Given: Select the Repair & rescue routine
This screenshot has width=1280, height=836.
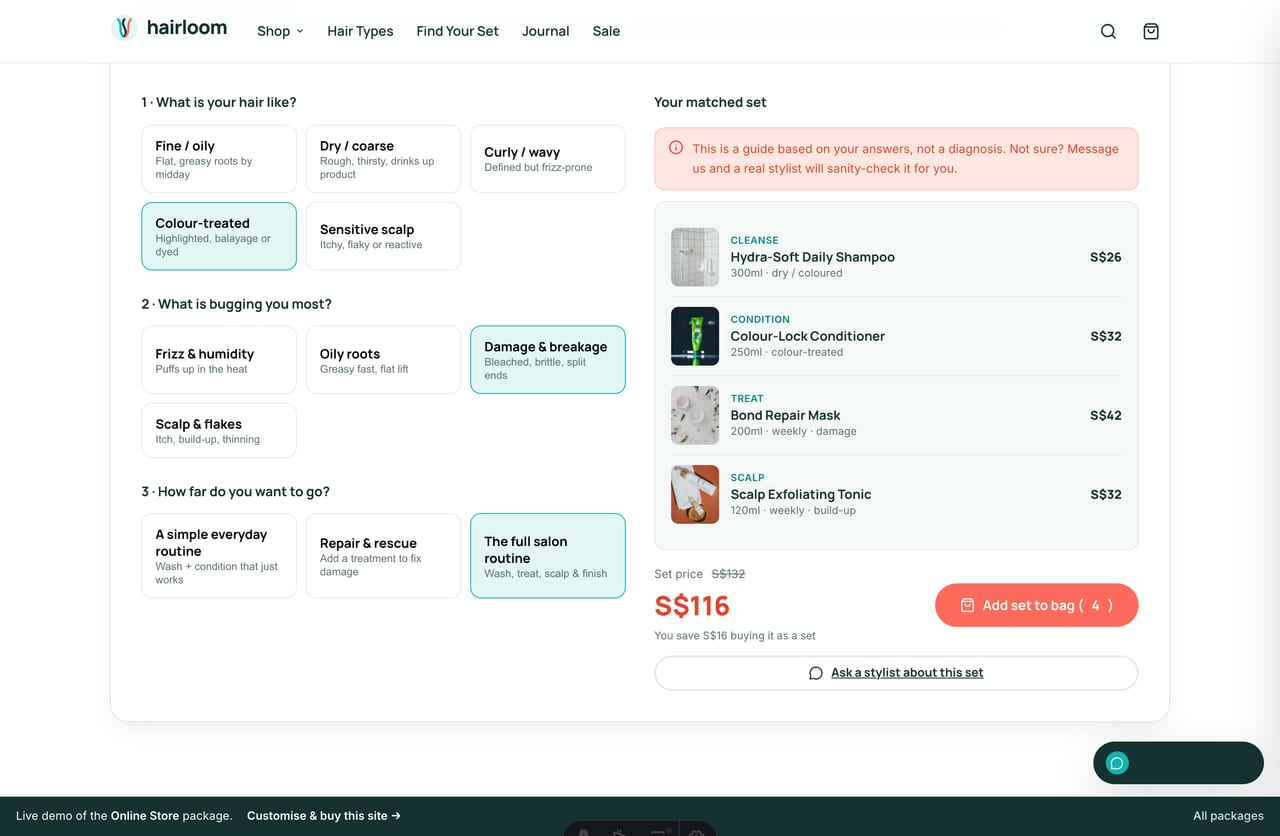Looking at the screenshot, I should 383,556.
